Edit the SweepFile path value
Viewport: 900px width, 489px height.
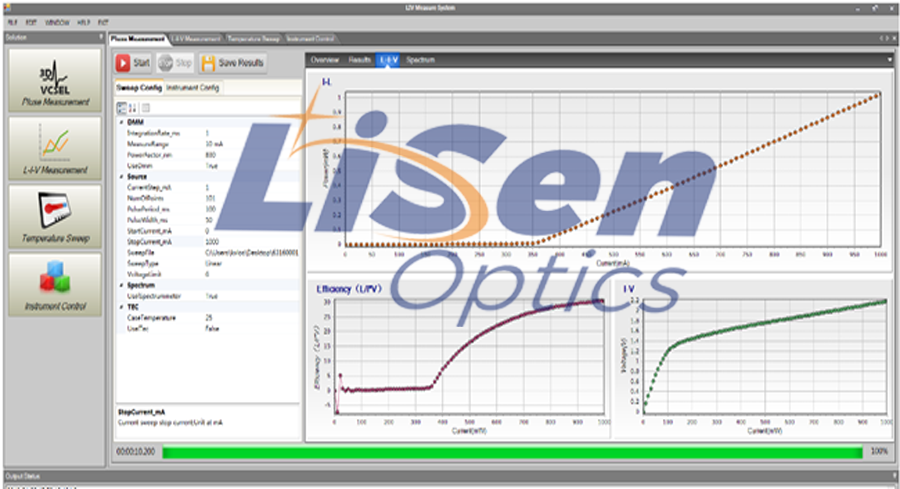(x=251, y=253)
